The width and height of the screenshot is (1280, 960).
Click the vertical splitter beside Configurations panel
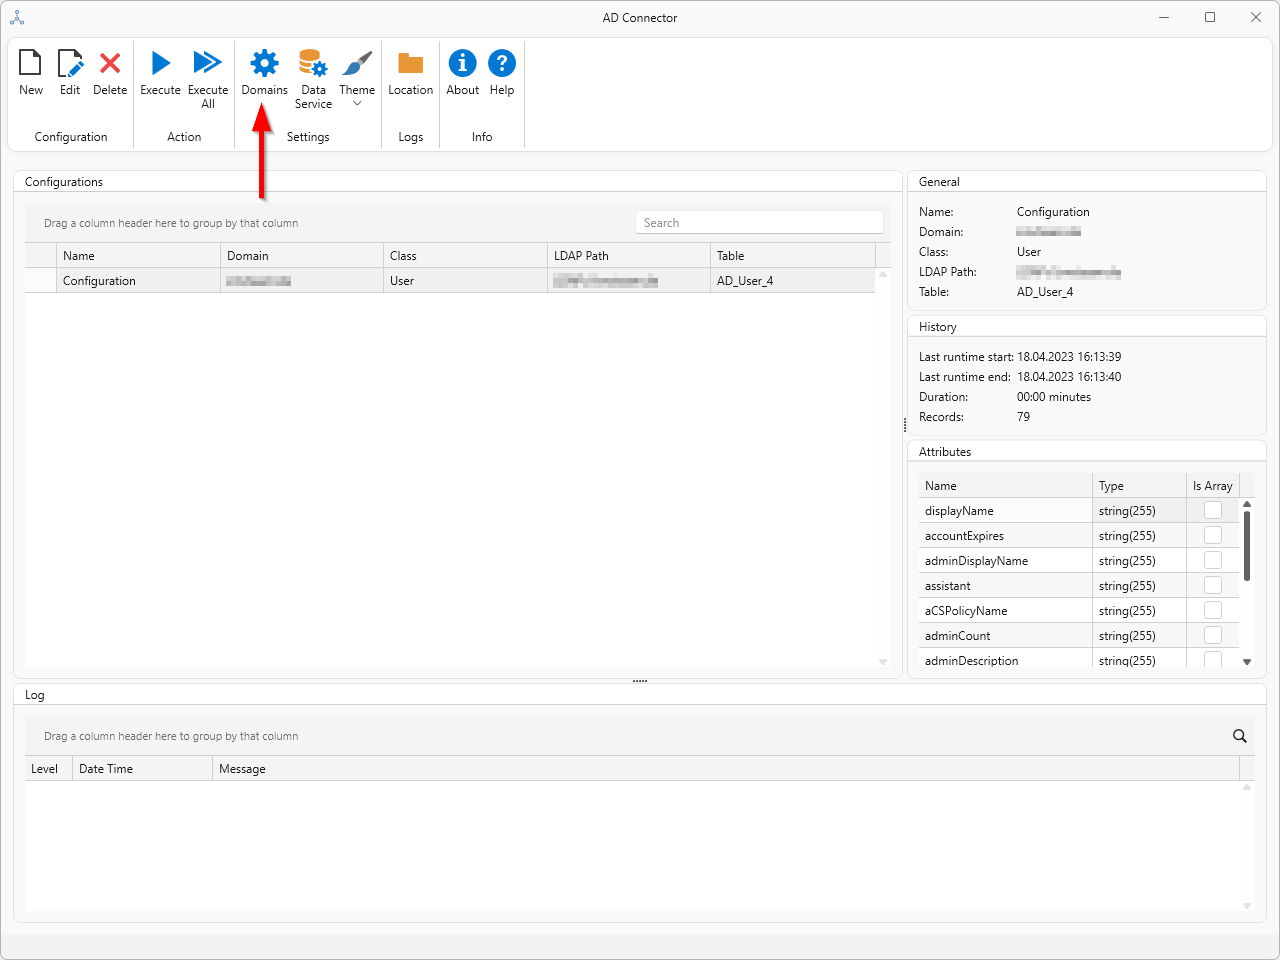point(905,425)
